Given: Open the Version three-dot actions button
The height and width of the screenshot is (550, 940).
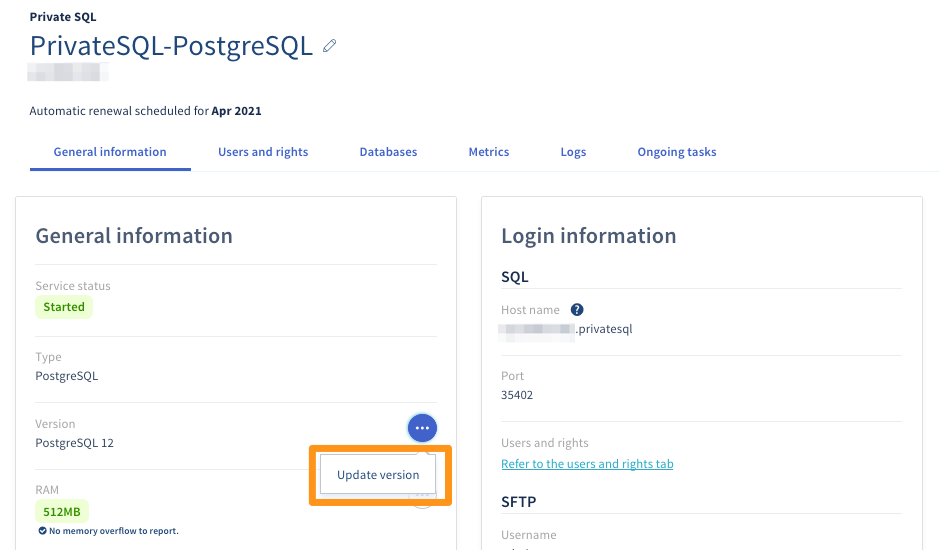Looking at the screenshot, I should pos(422,428).
